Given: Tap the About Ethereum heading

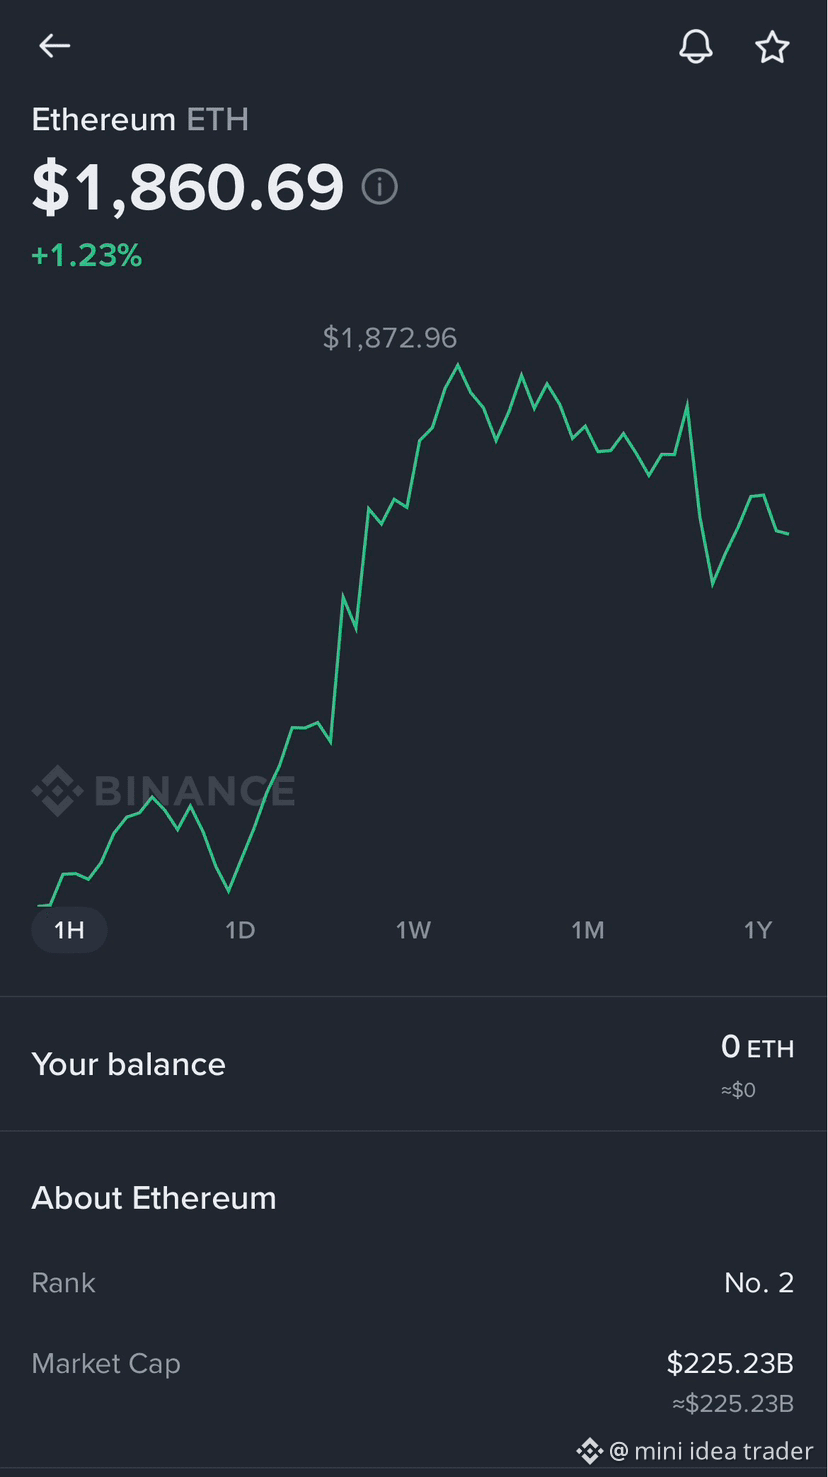Looking at the screenshot, I should click(154, 1198).
